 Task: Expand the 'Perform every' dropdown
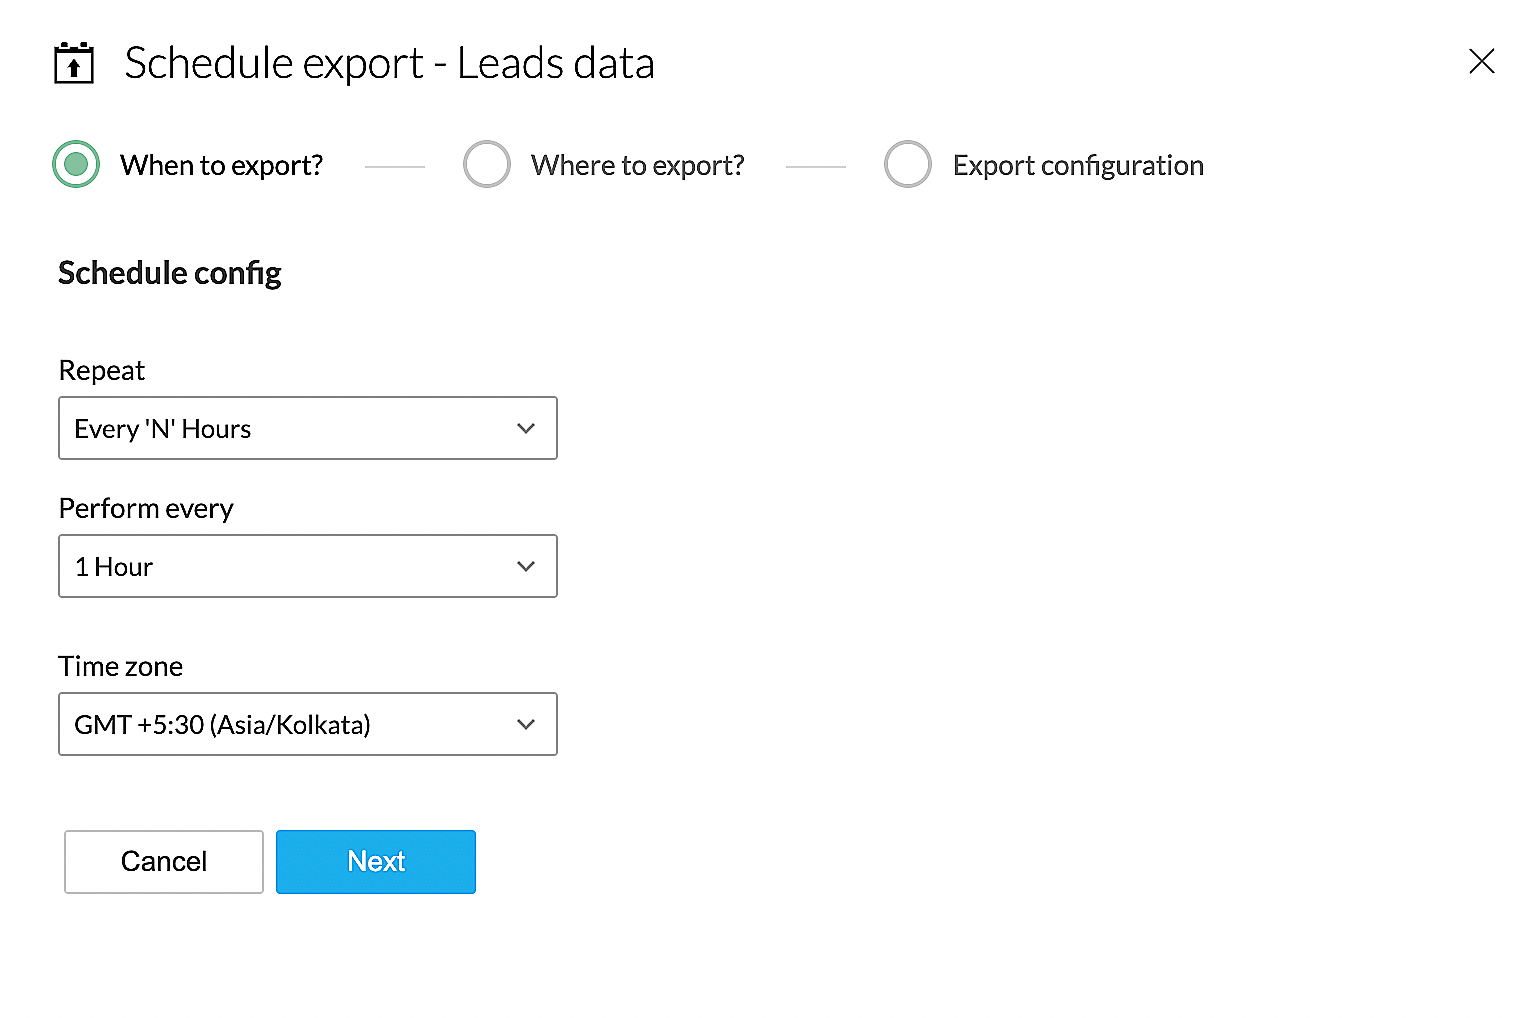[307, 567]
